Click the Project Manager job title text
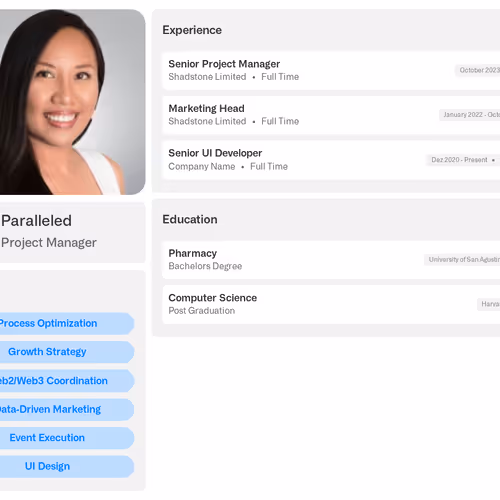 (x=49, y=243)
